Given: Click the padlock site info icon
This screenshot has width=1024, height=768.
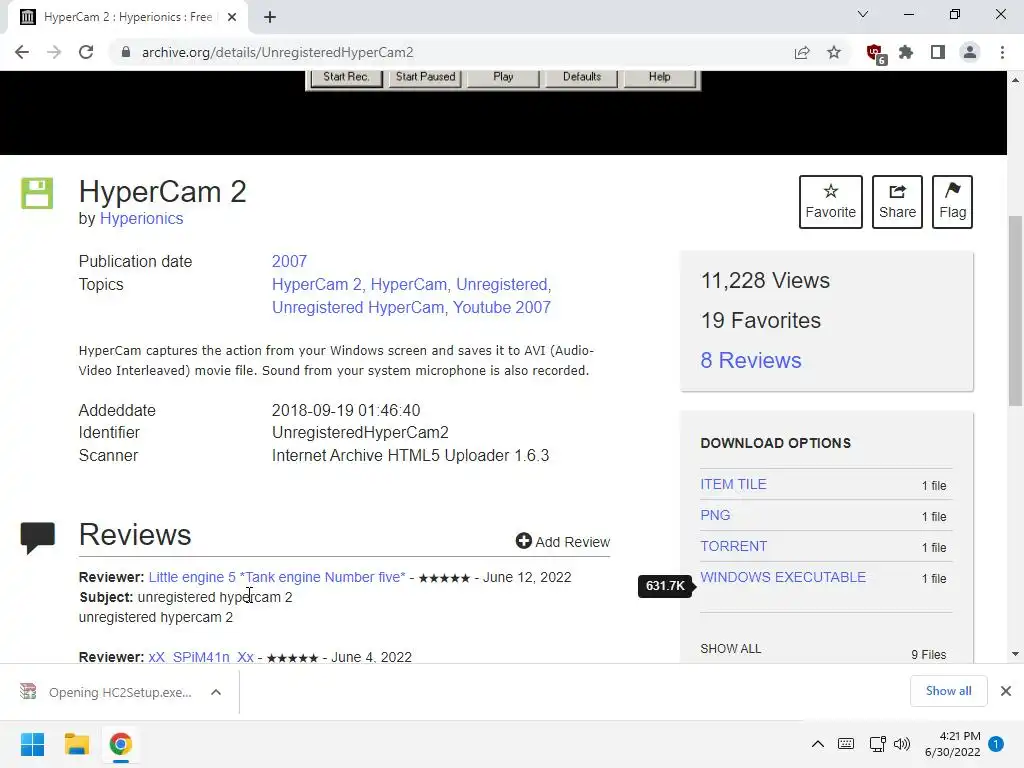Looking at the screenshot, I should [126, 52].
